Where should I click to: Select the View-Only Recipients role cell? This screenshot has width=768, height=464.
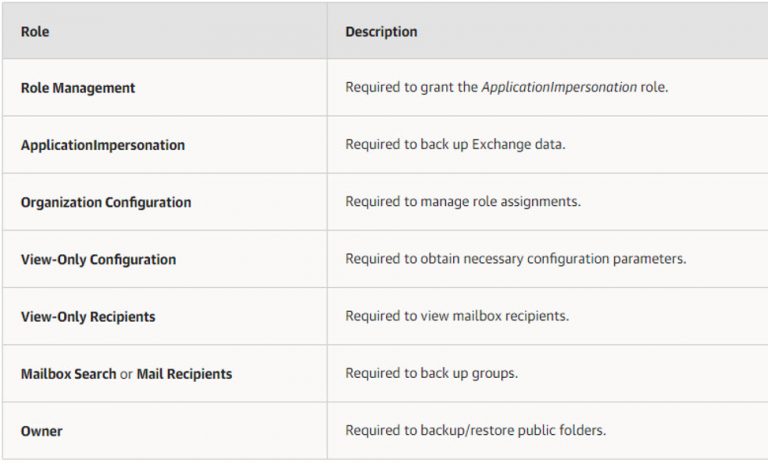pos(165,317)
